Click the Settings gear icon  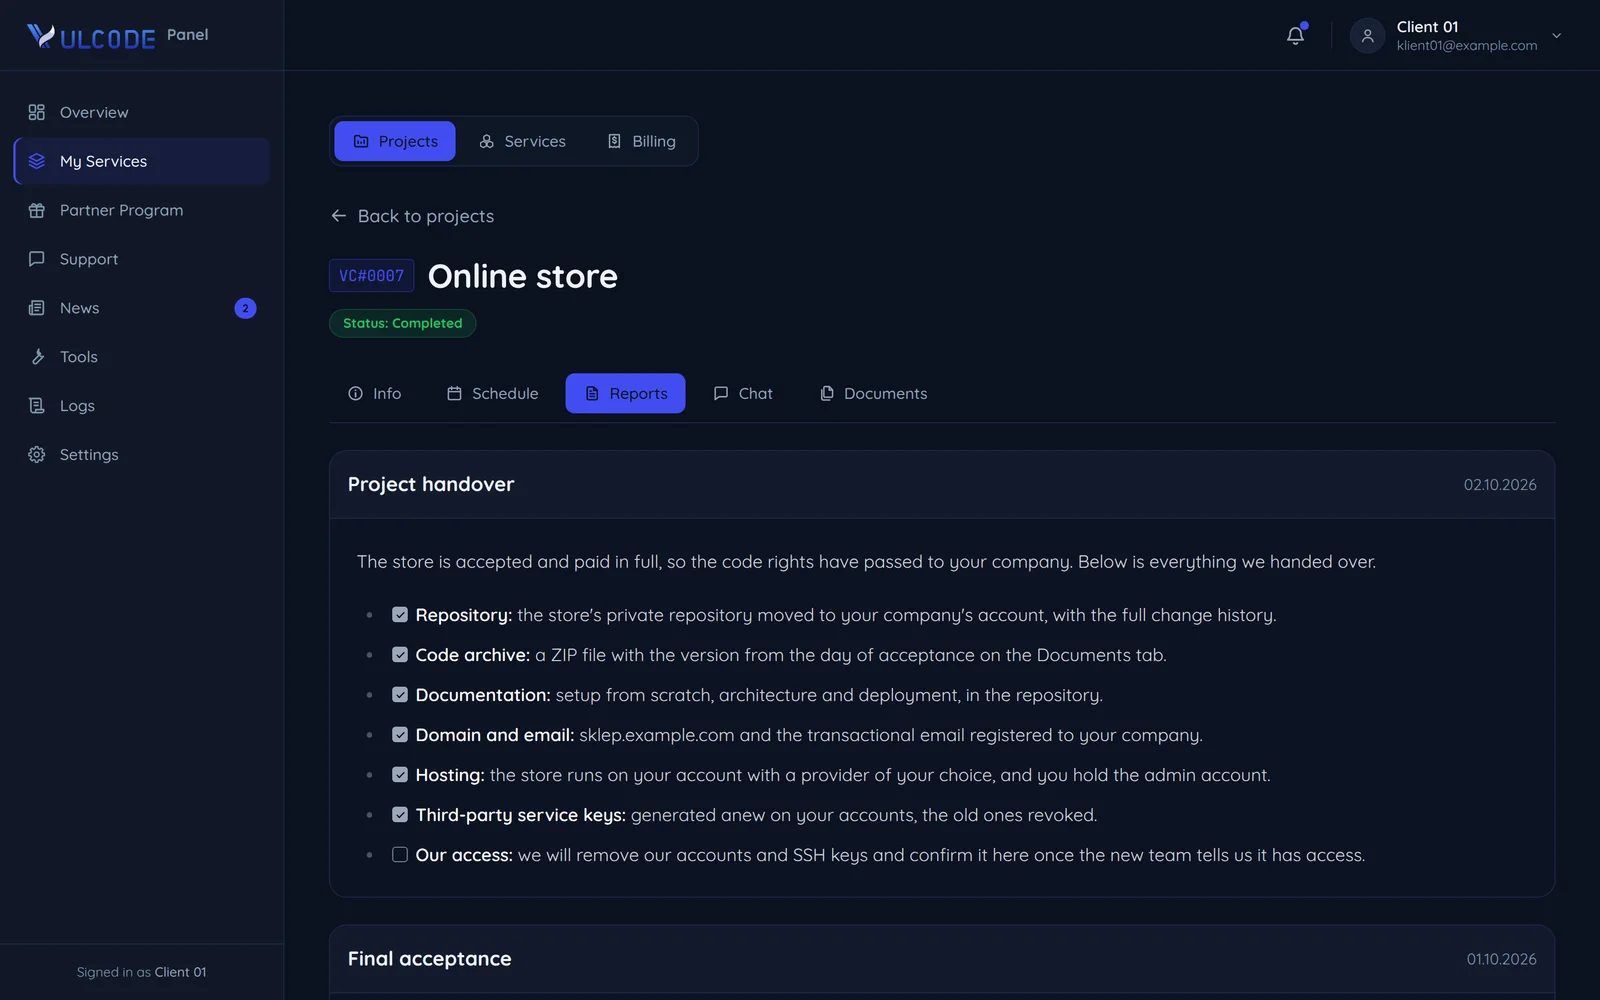pyautogui.click(x=37, y=455)
